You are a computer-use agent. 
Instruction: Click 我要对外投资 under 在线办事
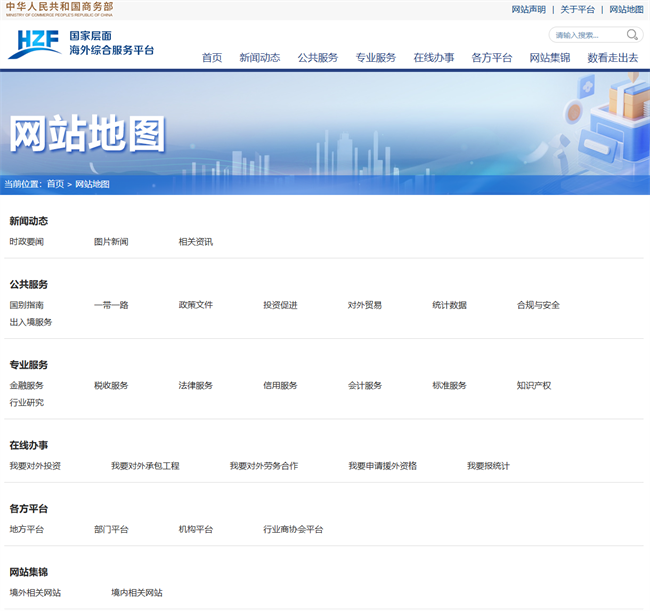[35, 466]
